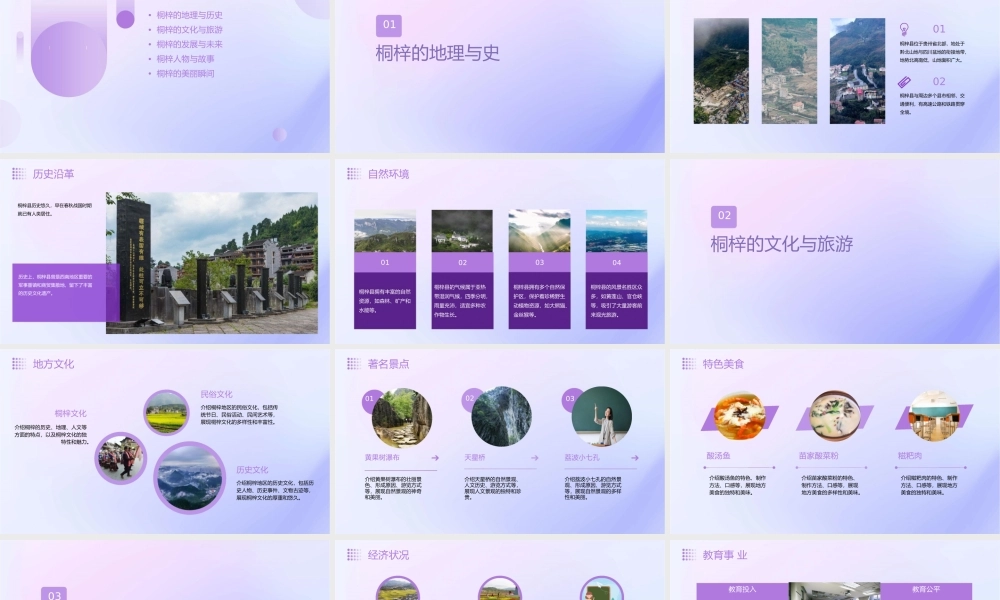Select the 教育投入 purple tab label

pyautogui.click(x=742, y=590)
